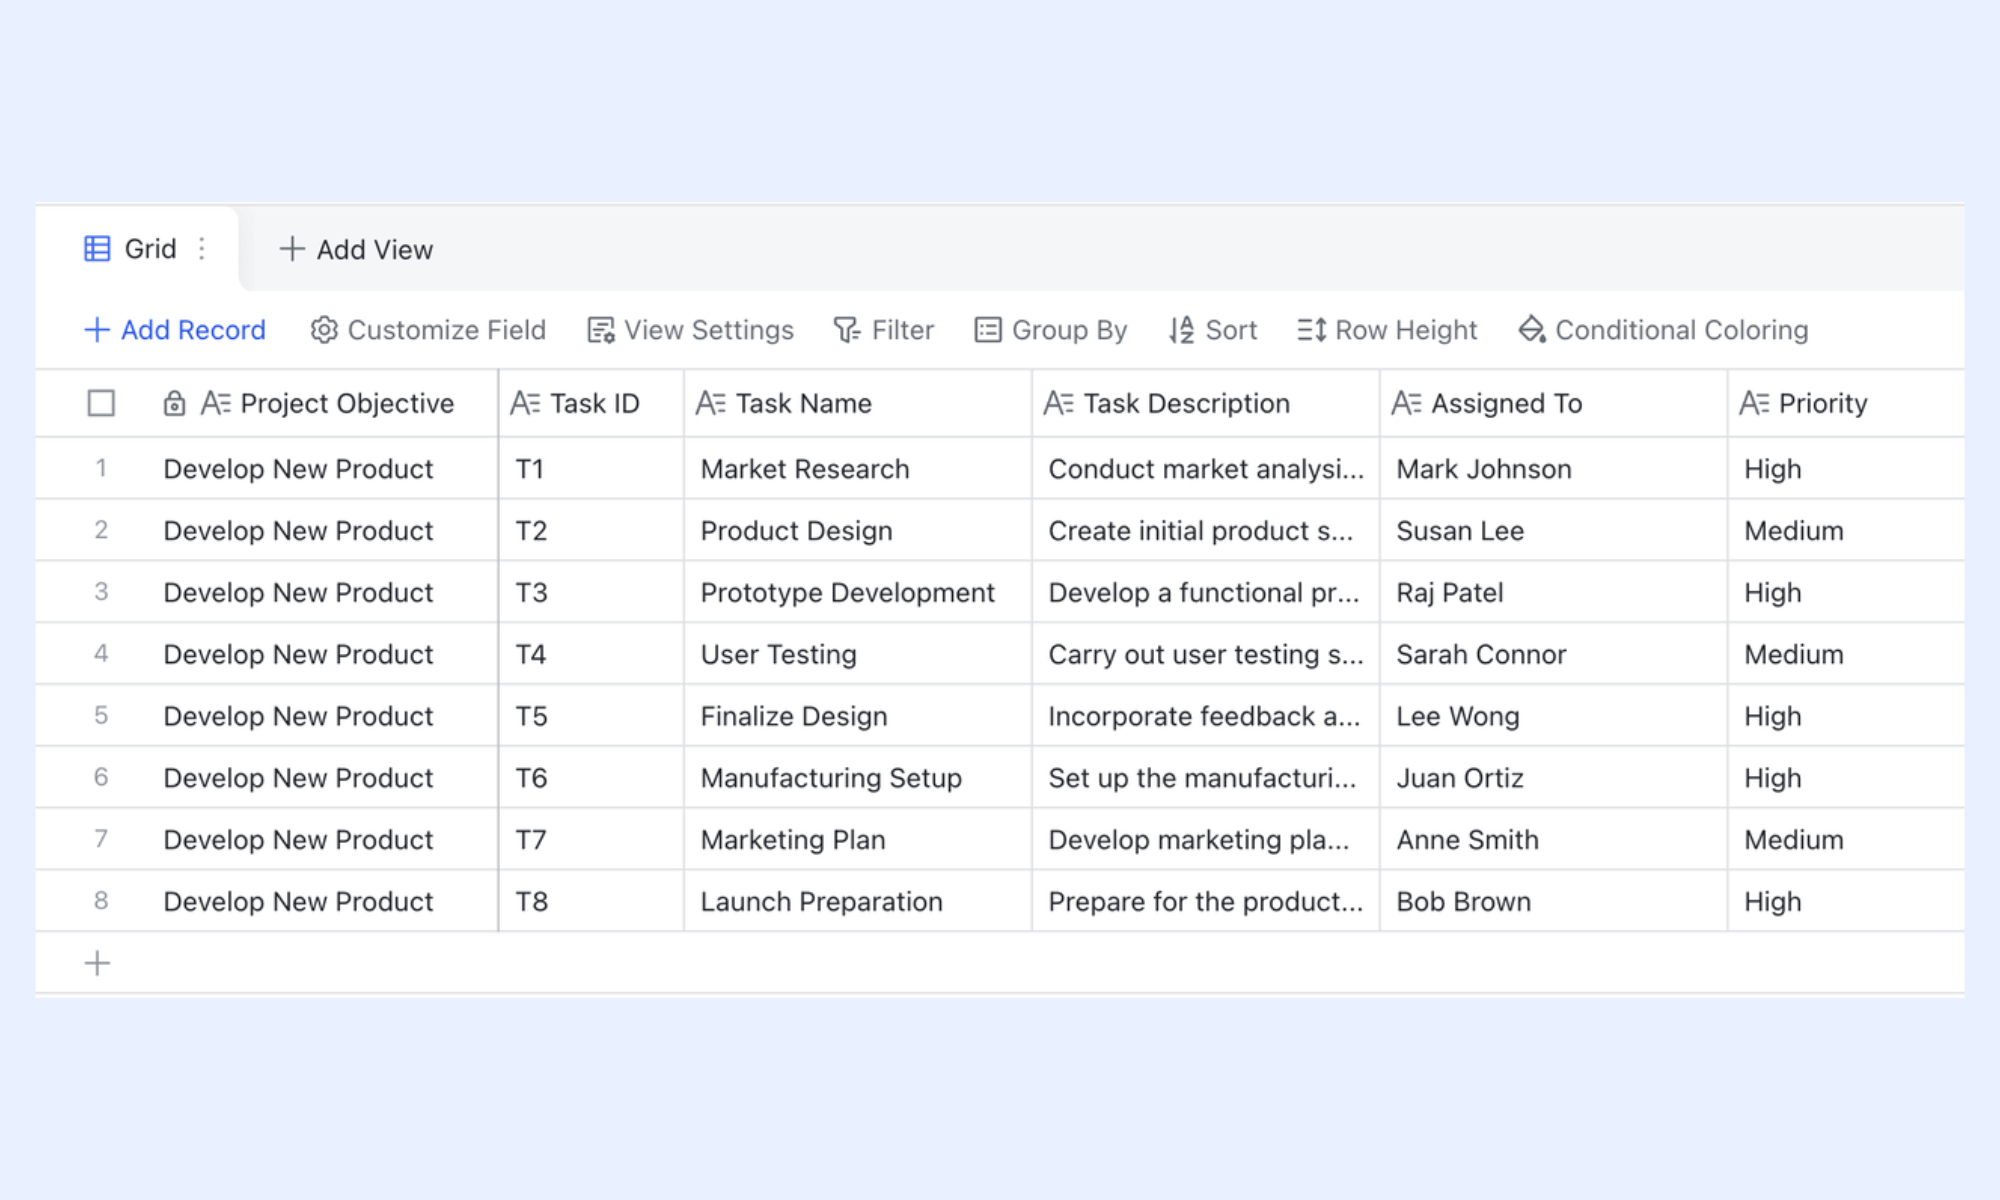Image resolution: width=2000 pixels, height=1200 pixels.
Task: Click the Medium priority for Anne Smith
Action: pos(1846,840)
